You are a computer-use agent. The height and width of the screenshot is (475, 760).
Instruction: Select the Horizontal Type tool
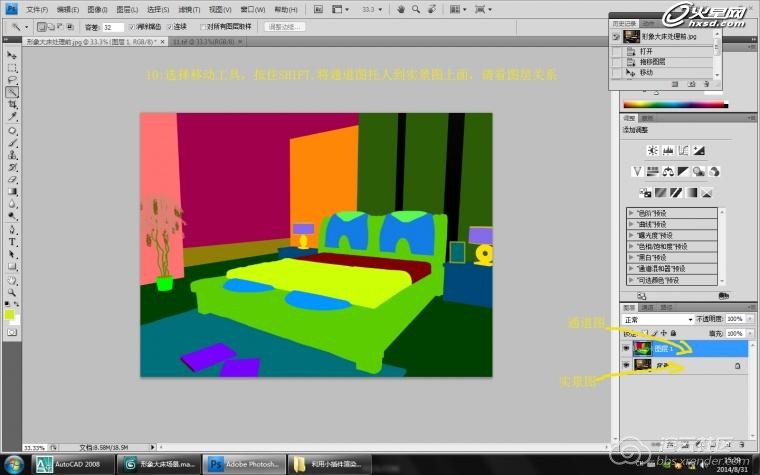[x=12, y=242]
